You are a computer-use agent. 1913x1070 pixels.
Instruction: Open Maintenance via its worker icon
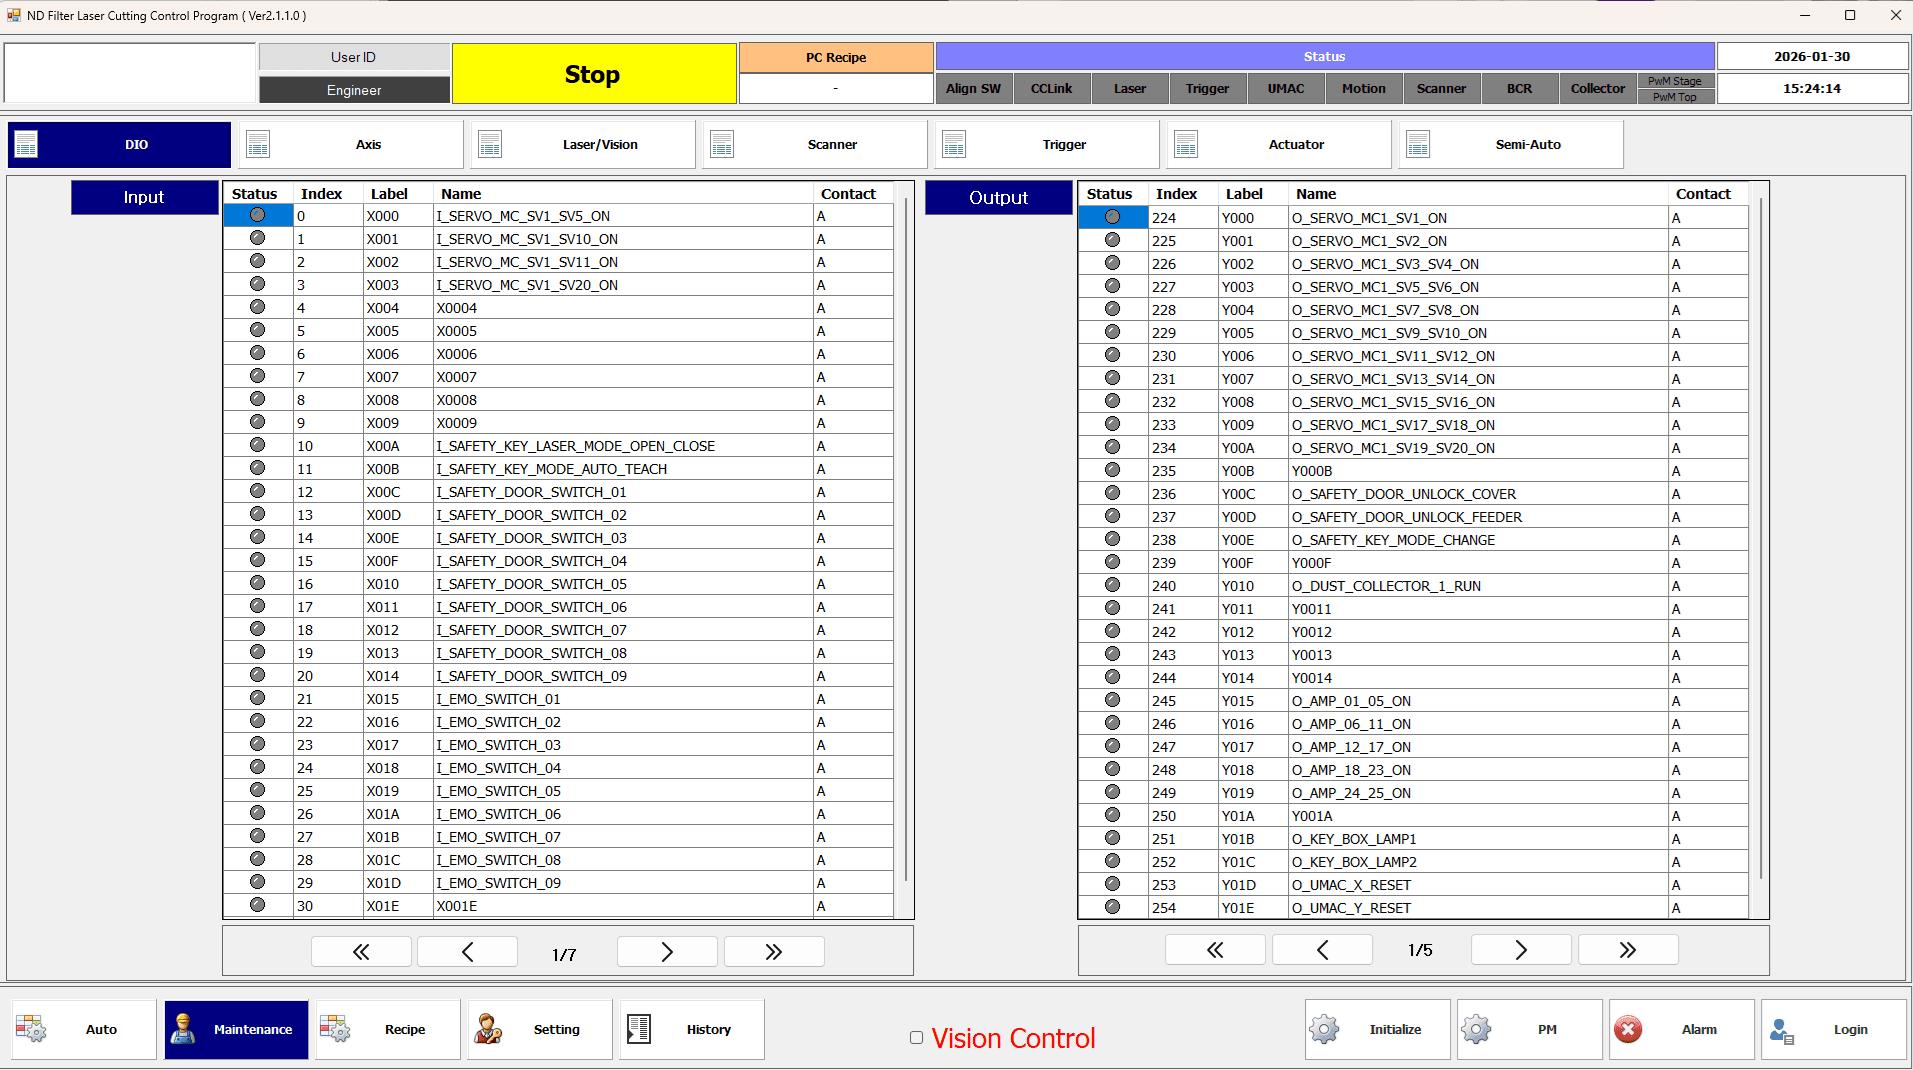pos(184,1029)
